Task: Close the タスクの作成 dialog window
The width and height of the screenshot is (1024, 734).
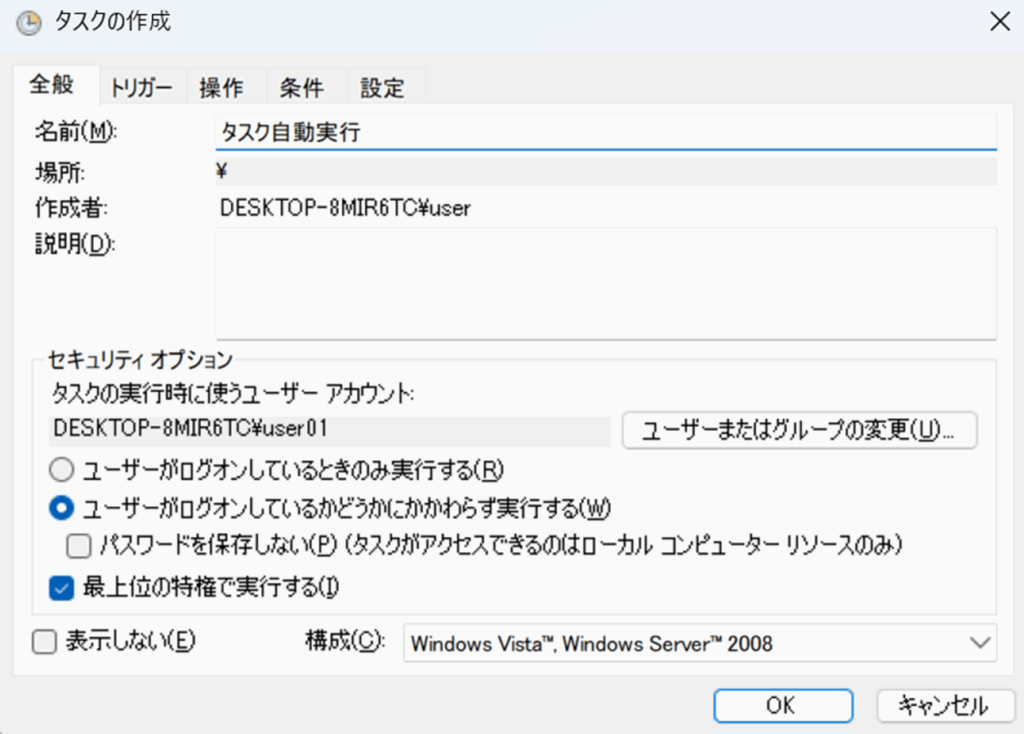Action: click(x=998, y=22)
